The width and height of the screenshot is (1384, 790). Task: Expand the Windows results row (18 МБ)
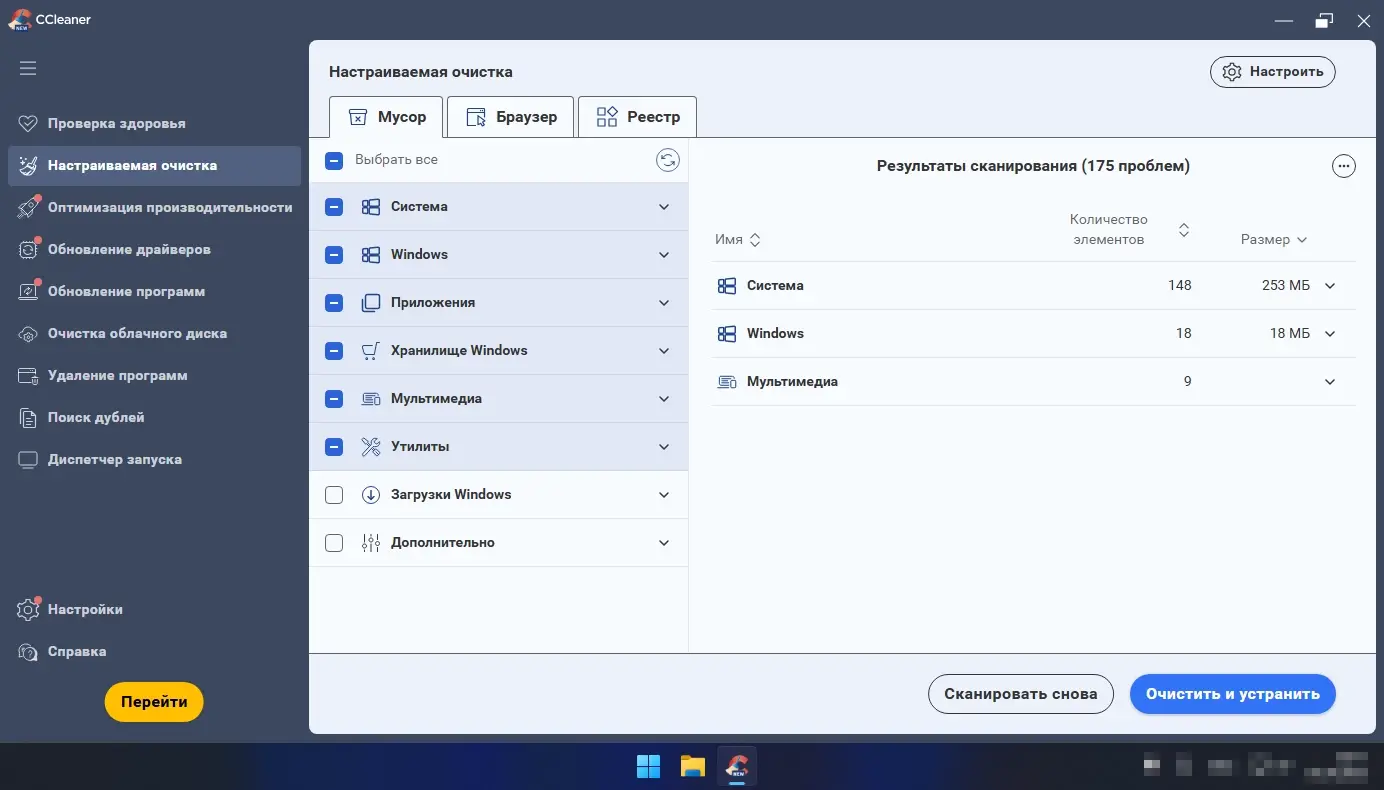pos(1330,334)
